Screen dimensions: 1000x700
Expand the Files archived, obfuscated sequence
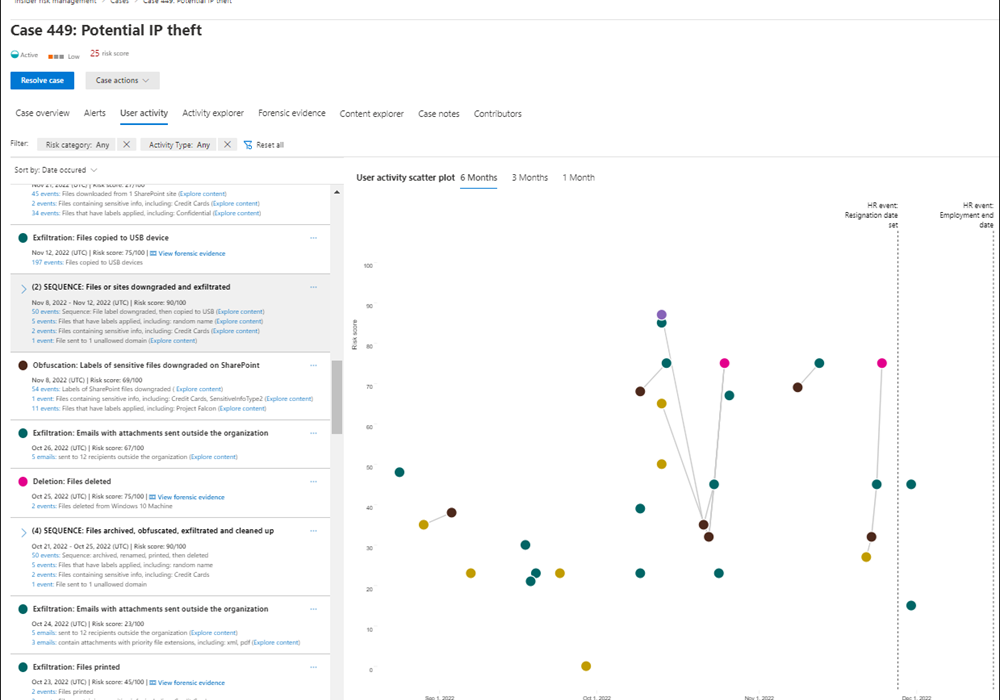coord(23,532)
